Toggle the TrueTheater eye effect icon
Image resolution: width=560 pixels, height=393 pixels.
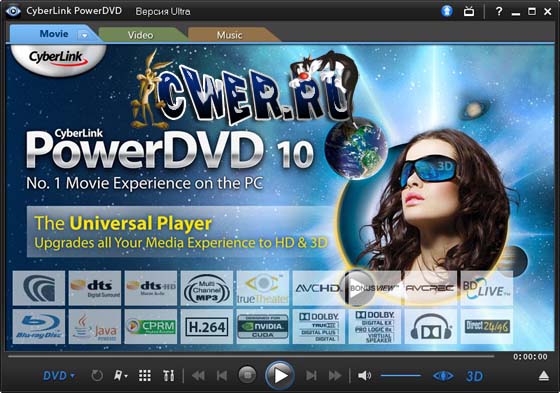(443, 376)
